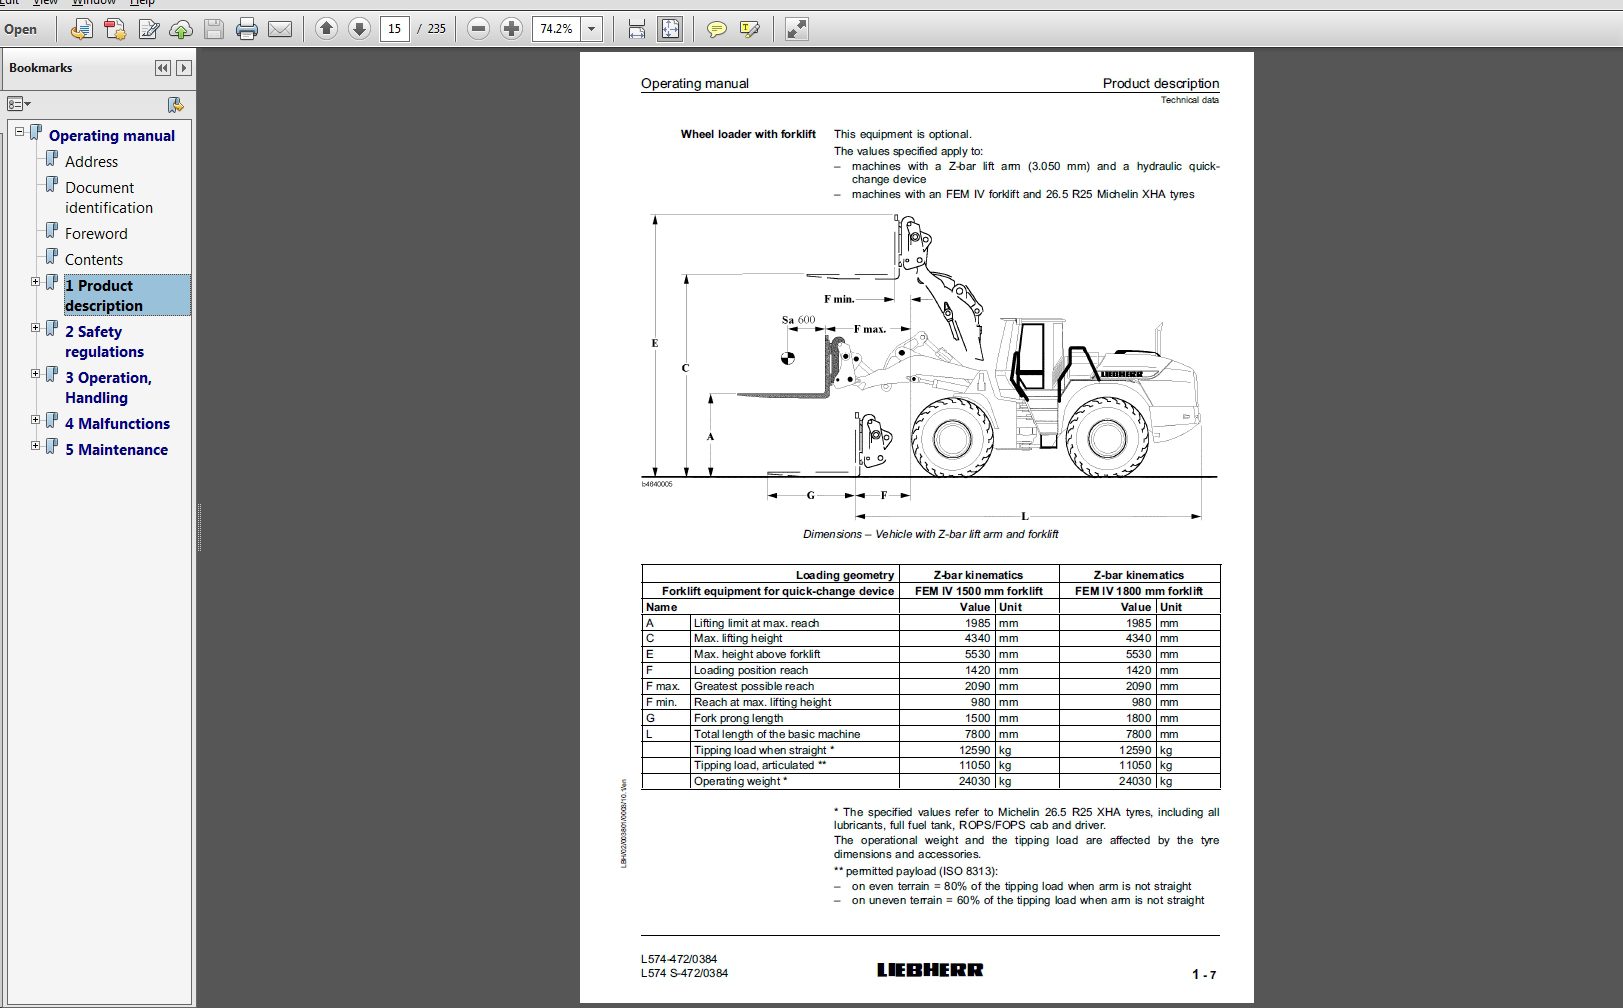Zoom in with the plus button
Viewport: 1623px width, 1008px height.
point(511,29)
